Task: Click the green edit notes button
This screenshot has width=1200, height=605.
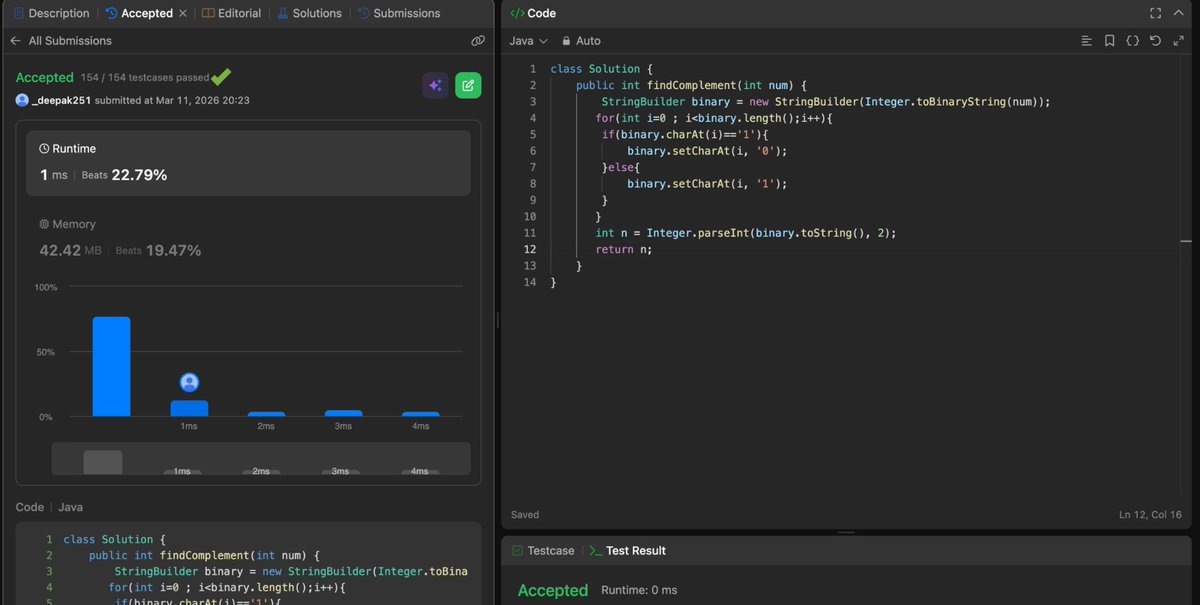Action: [x=468, y=86]
